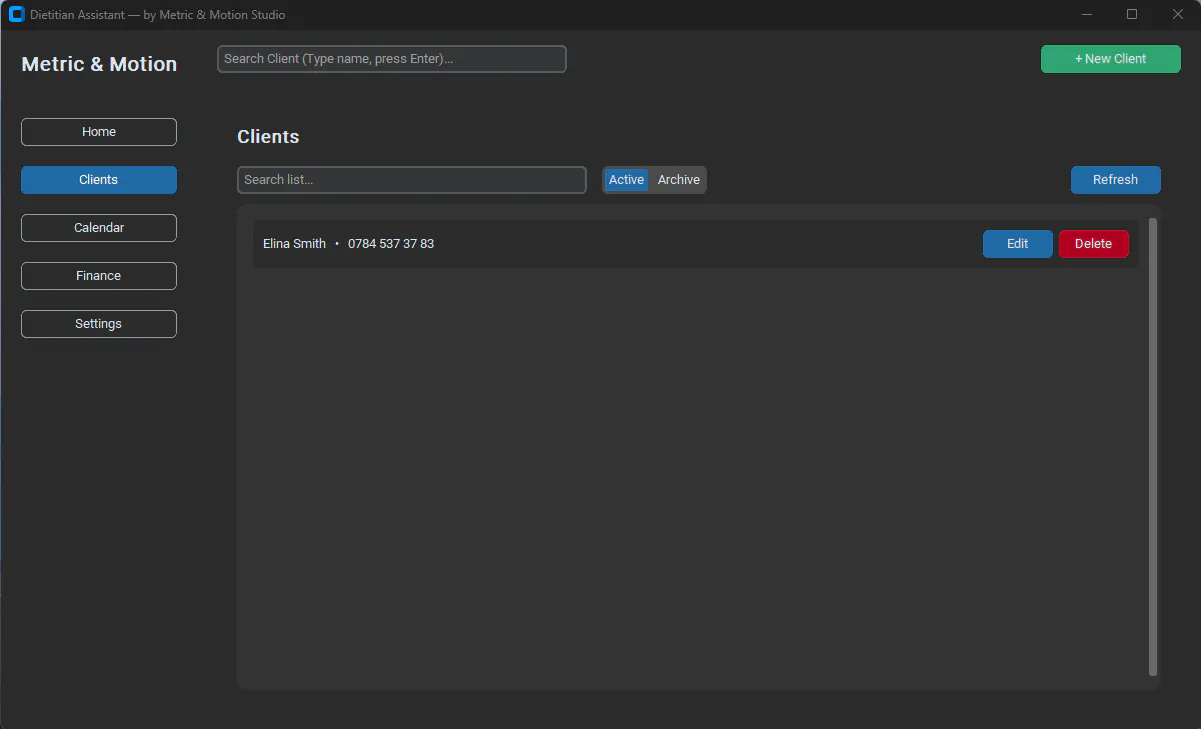Click the Refresh button

(1116, 180)
